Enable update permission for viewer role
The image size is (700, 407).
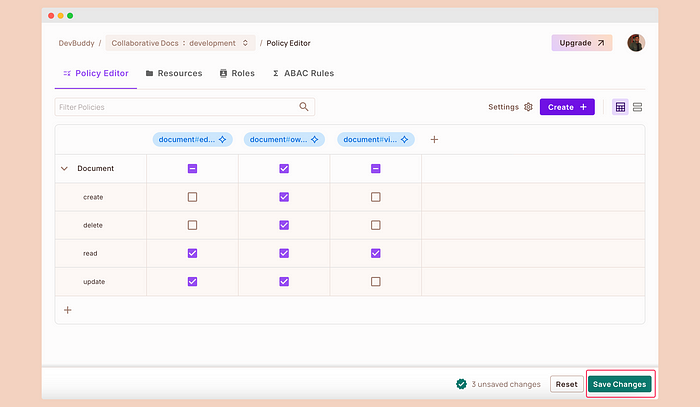coord(375,282)
